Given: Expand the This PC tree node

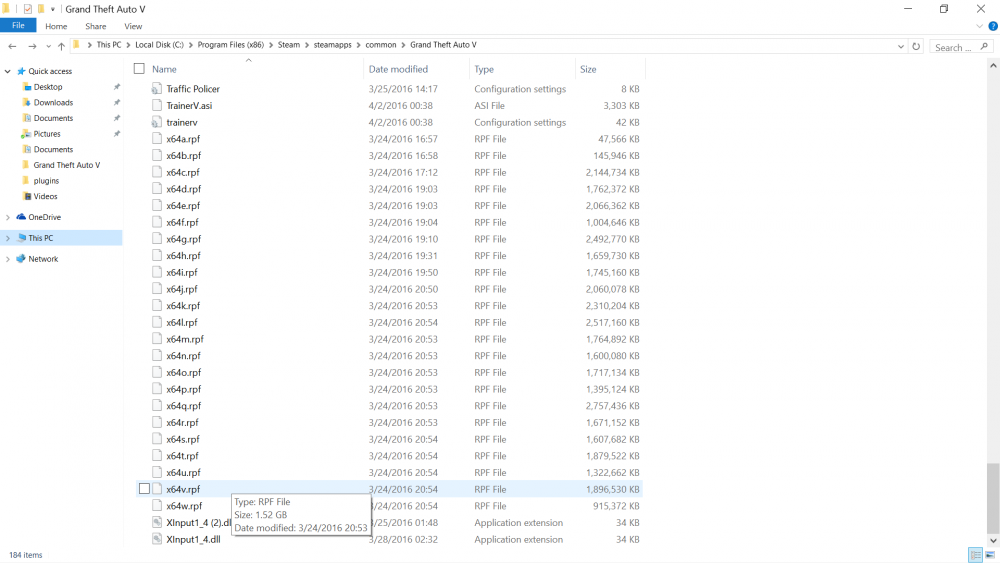Looking at the screenshot, I should pos(8,238).
